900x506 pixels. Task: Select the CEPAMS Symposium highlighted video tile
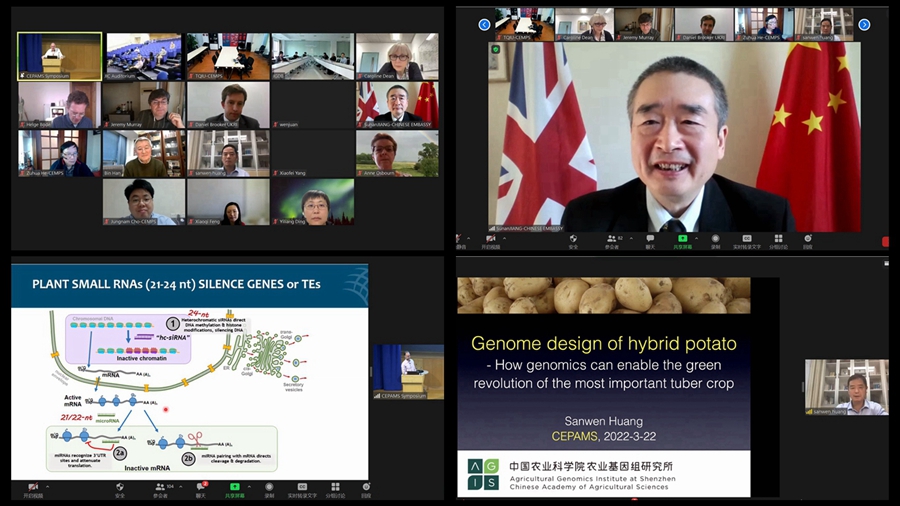59,55
